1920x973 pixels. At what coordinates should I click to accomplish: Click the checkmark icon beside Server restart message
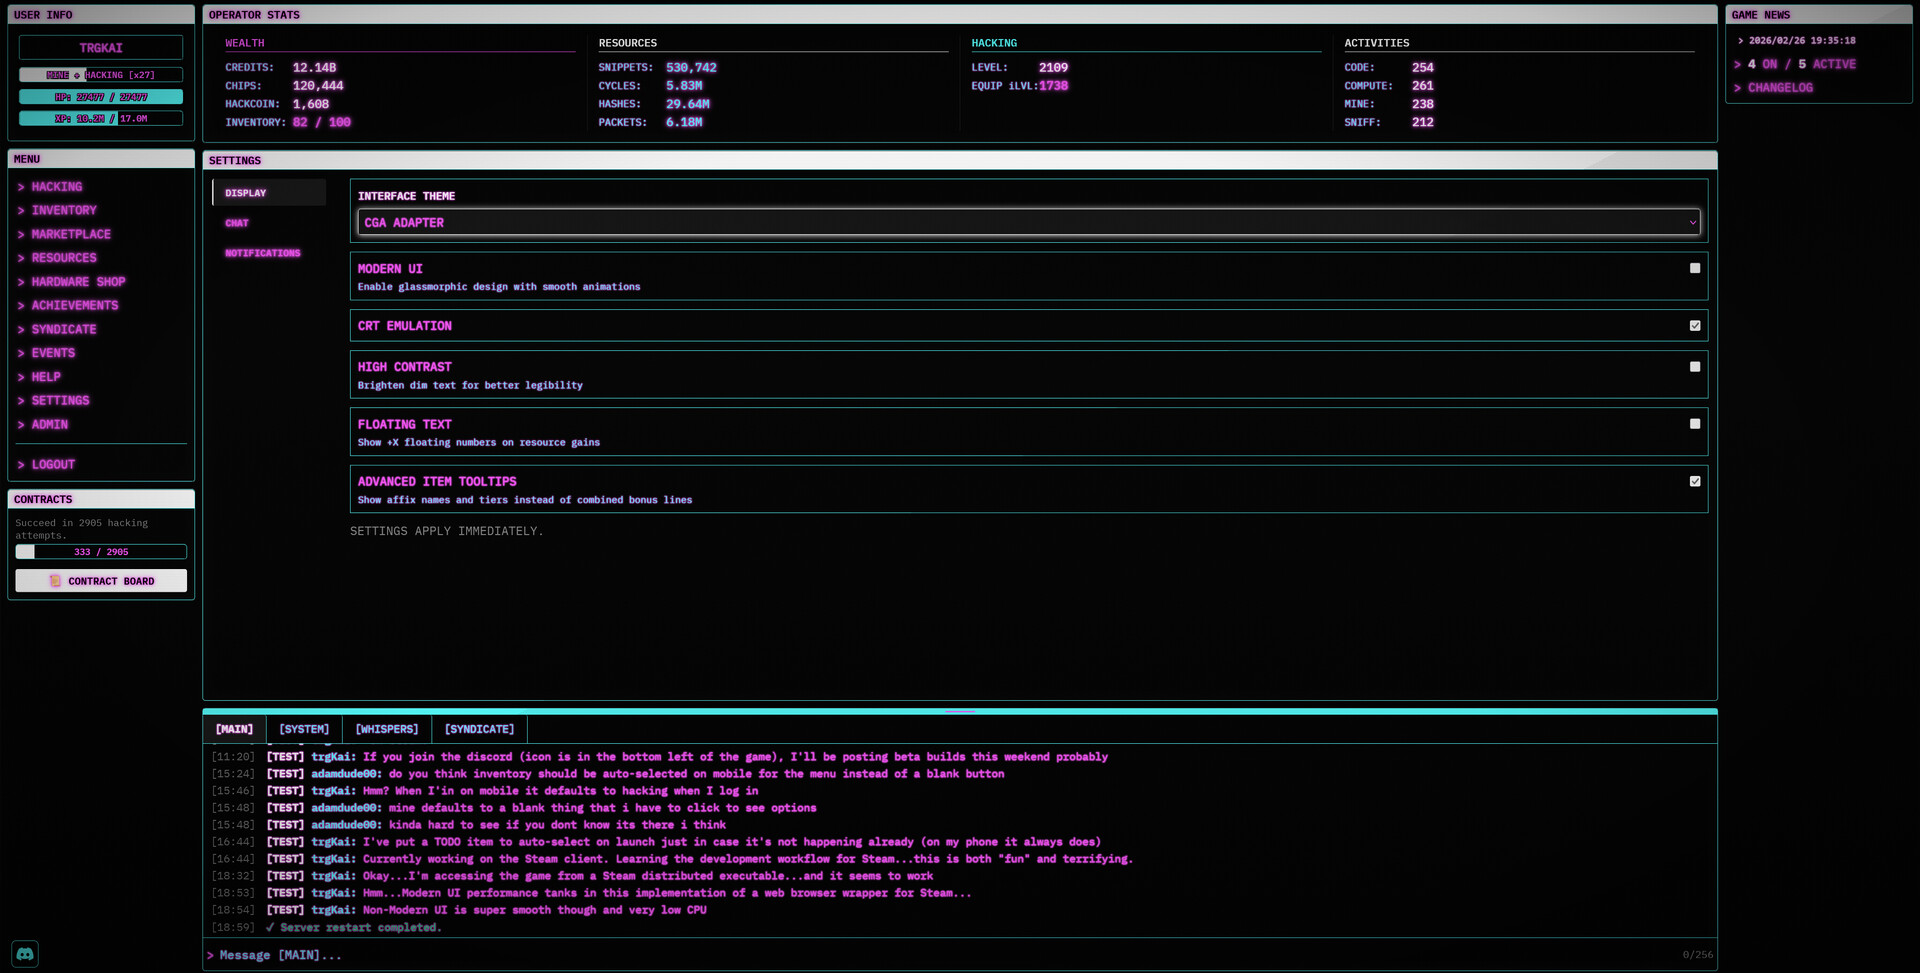[x=270, y=928]
